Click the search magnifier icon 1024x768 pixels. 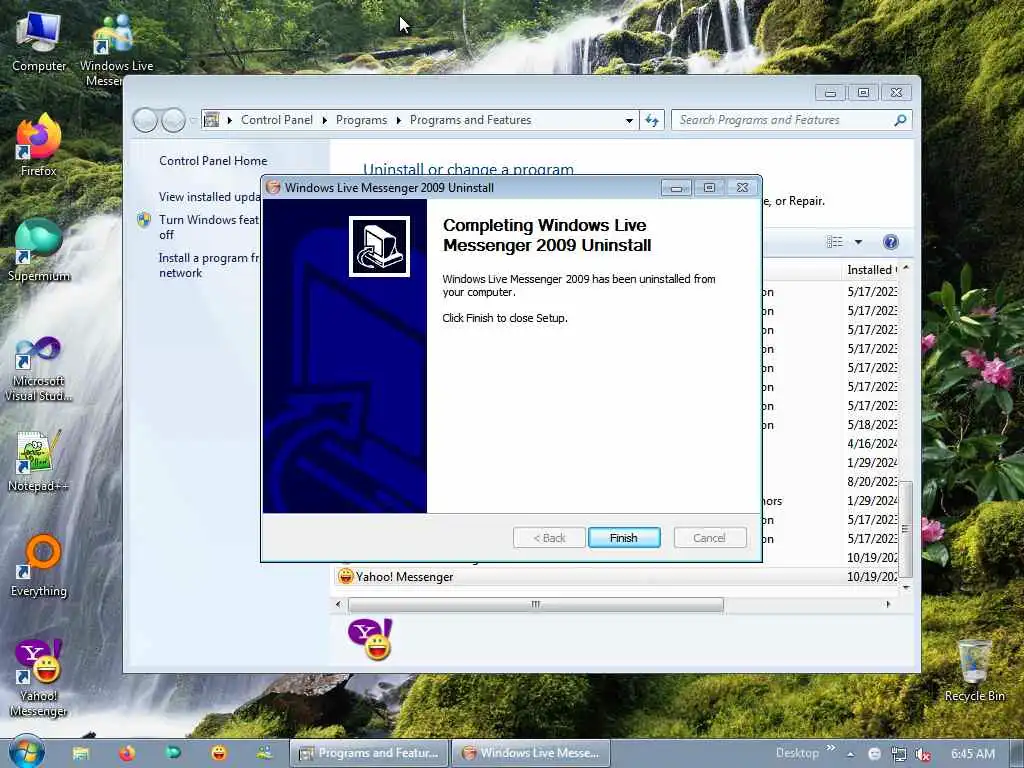coord(900,120)
